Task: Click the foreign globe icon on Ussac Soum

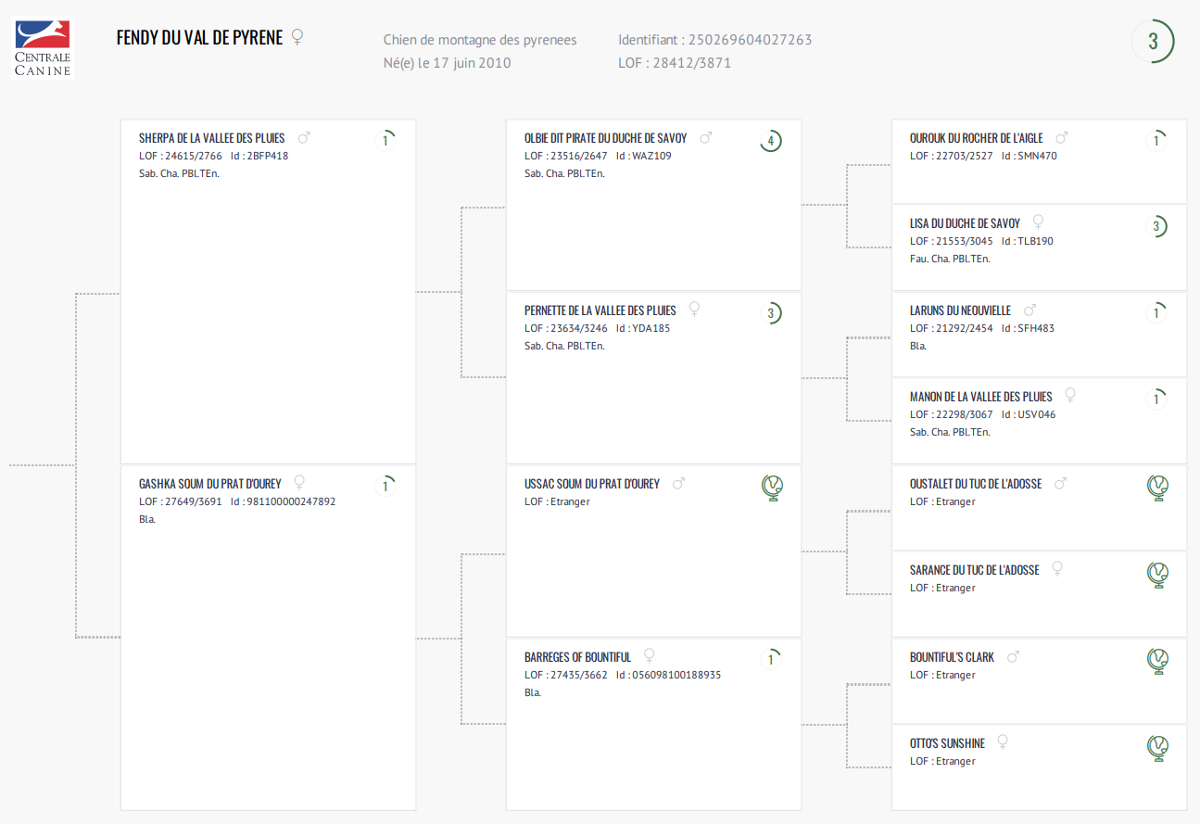Action: (x=772, y=488)
